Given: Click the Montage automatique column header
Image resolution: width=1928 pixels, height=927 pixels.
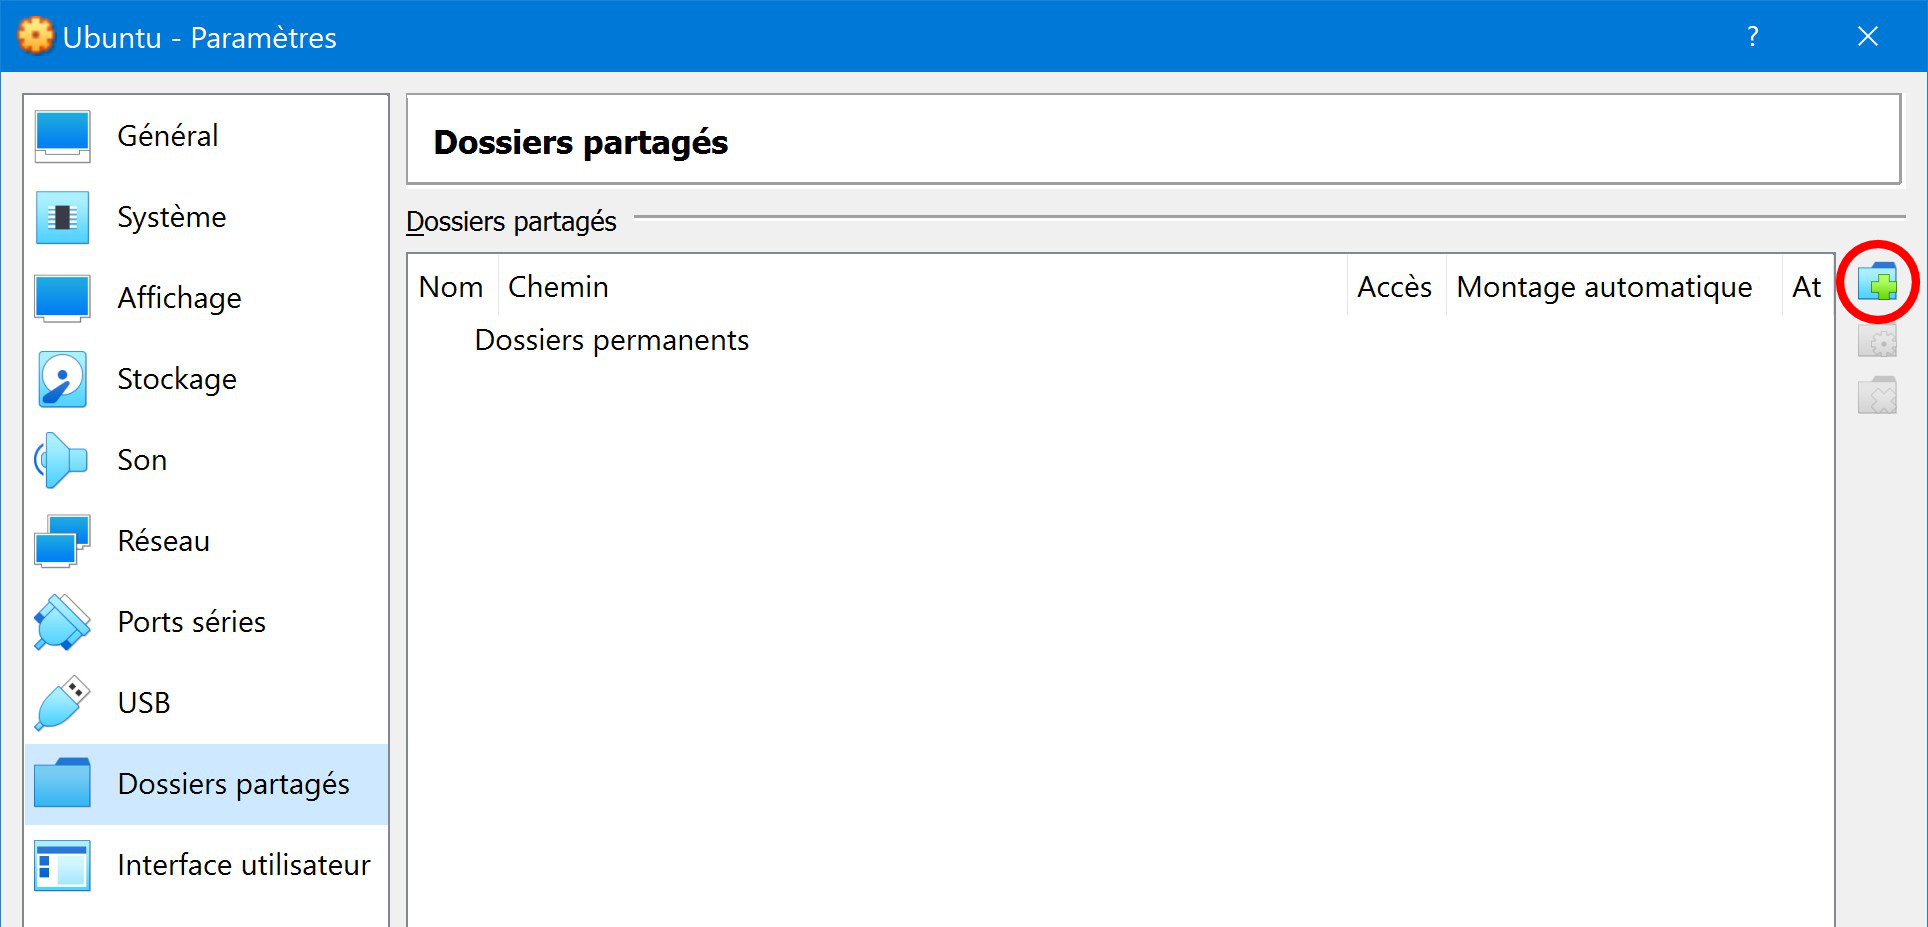Looking at the screenshot, I should click(x=1614, y=287).
